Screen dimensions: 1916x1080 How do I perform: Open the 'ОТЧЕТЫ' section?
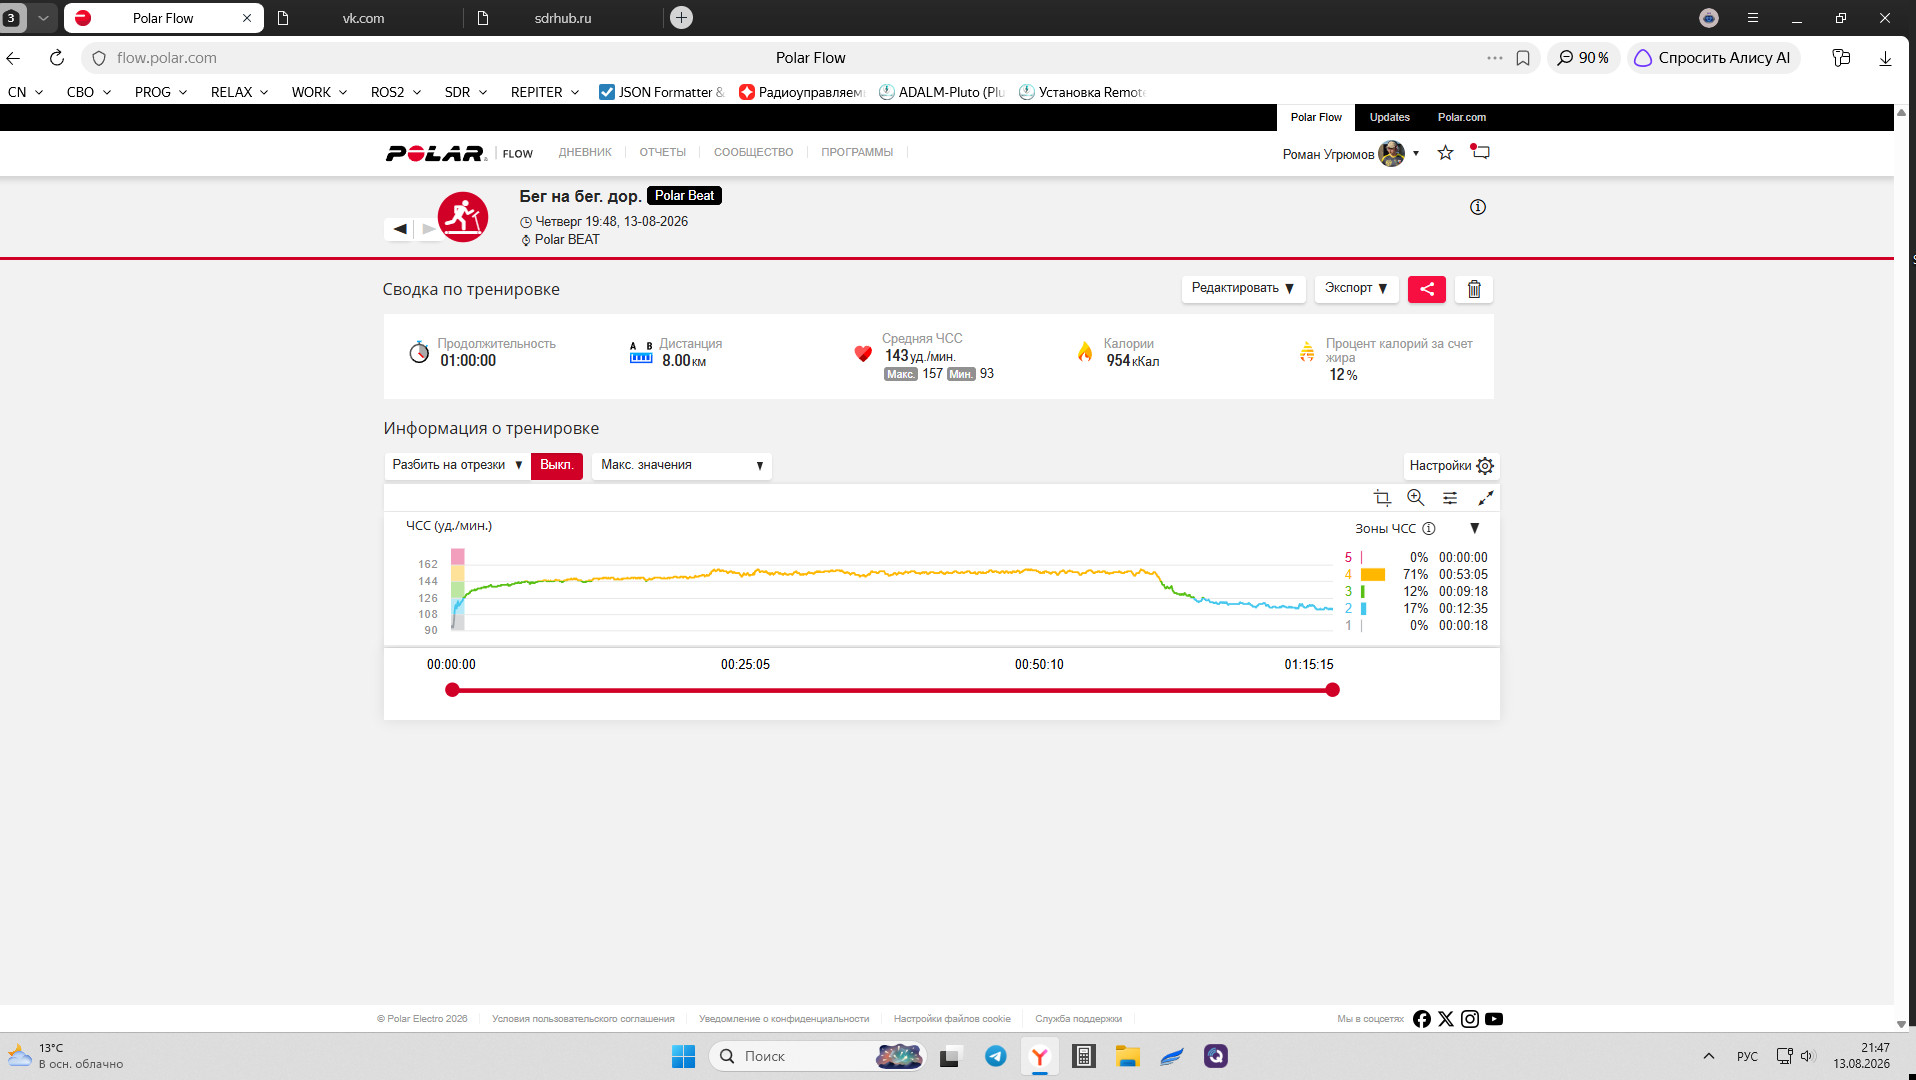coord(663,153)
